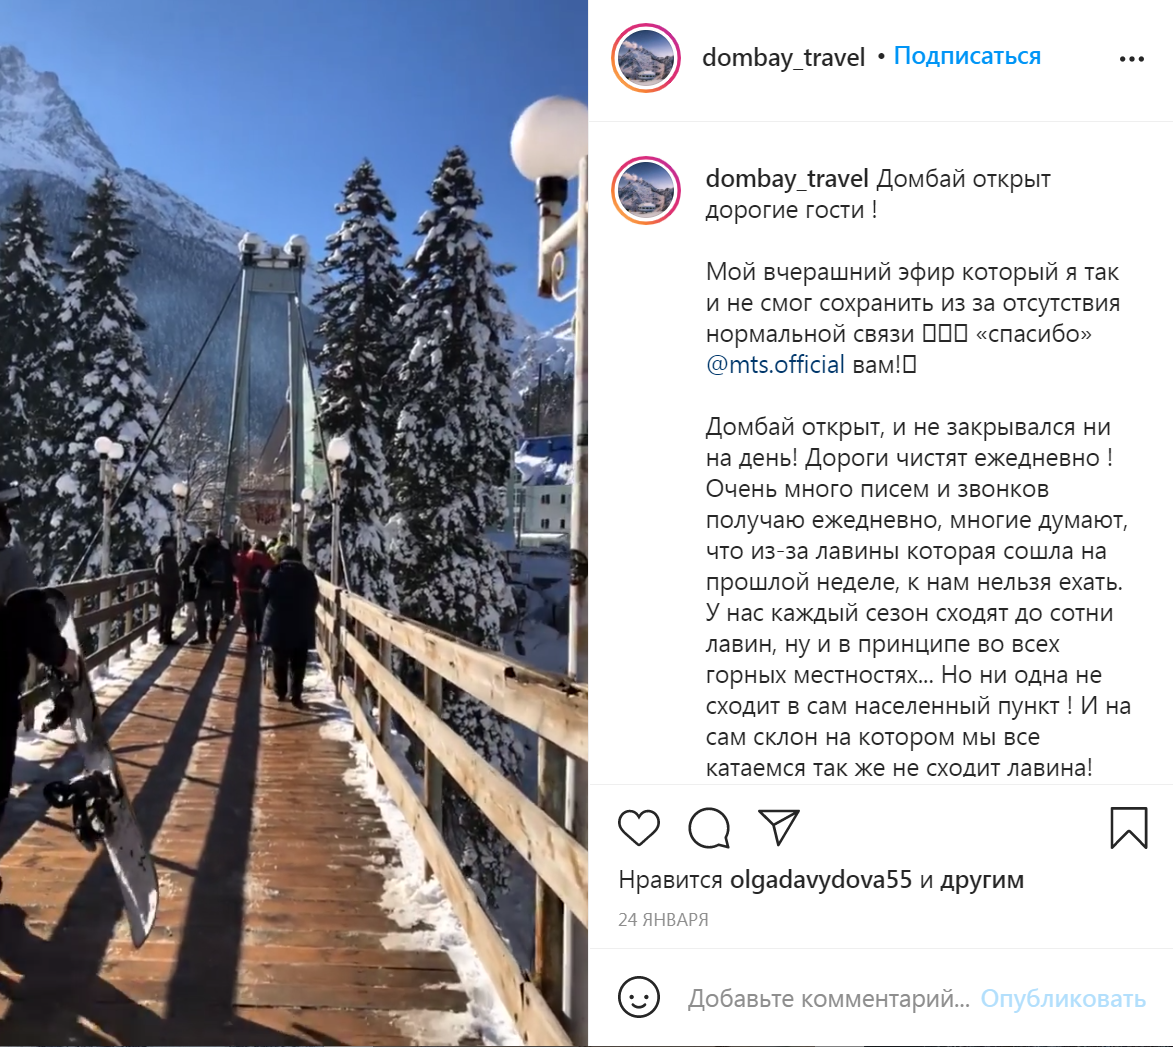Save the post with the bookmark icon

1129,828
